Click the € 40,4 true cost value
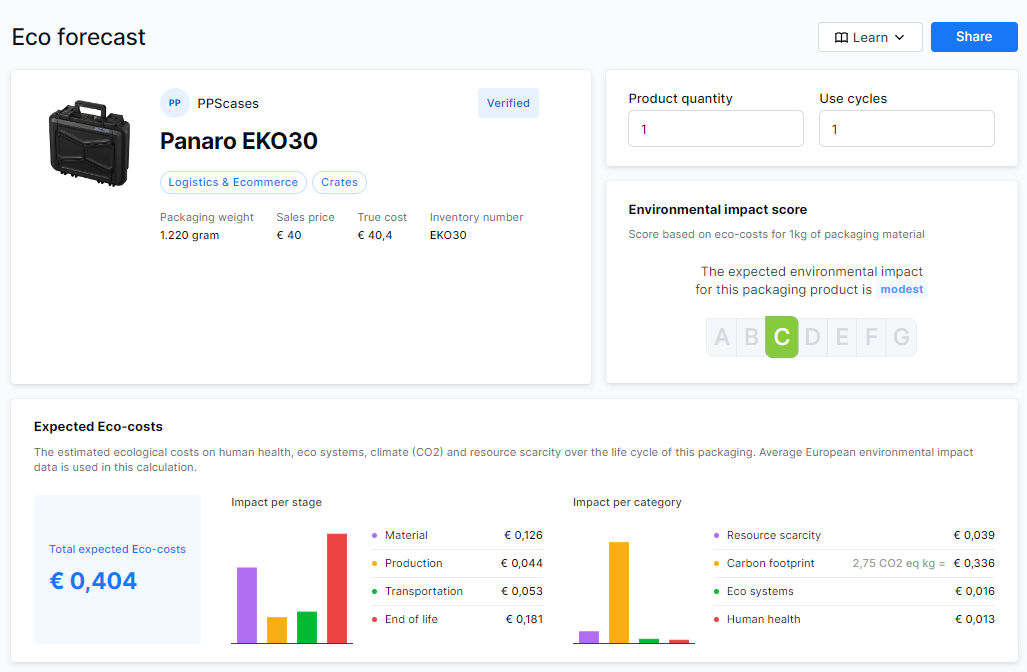The image size is (1027, 672). pyautogui.click(x=375, y=235)
